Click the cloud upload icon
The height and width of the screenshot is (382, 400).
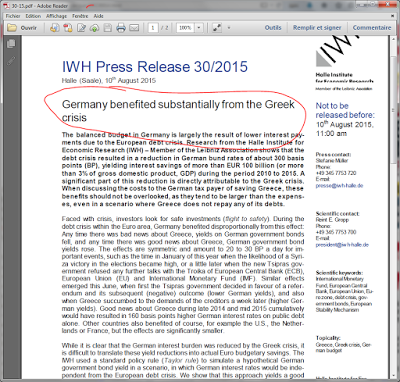pos(94,28)
